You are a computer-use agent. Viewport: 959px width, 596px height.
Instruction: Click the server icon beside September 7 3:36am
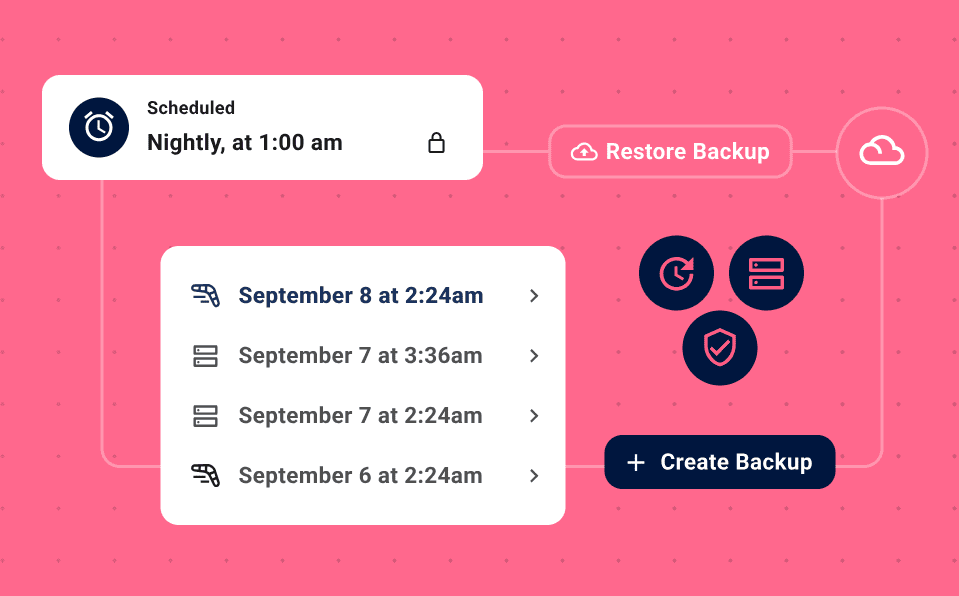(206, 356)
